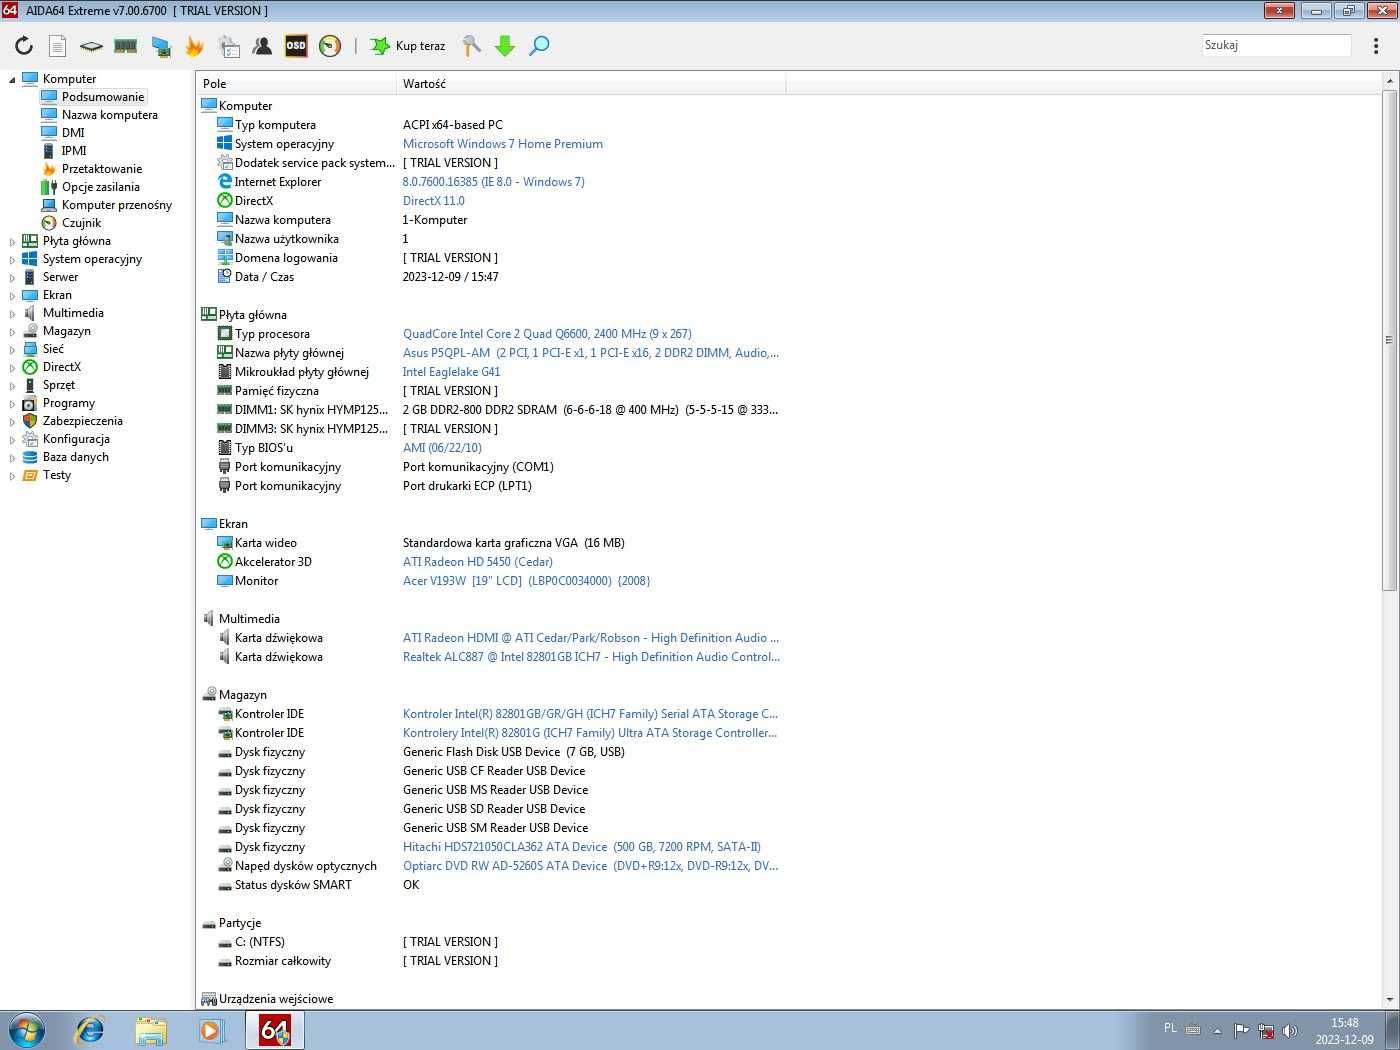Click the Wartość column header

592,84
